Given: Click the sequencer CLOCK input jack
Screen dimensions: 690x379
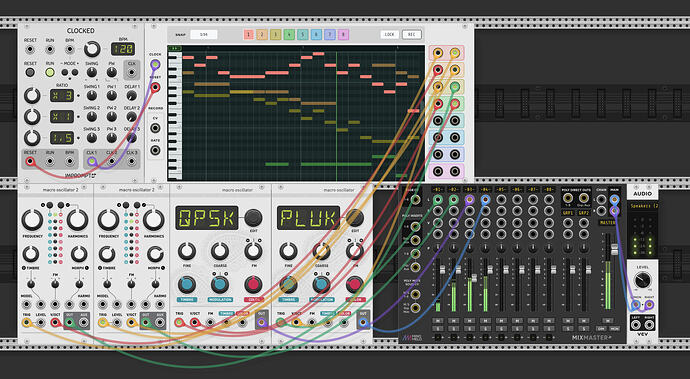Looking at the screenshot, I should coord(155,65).
